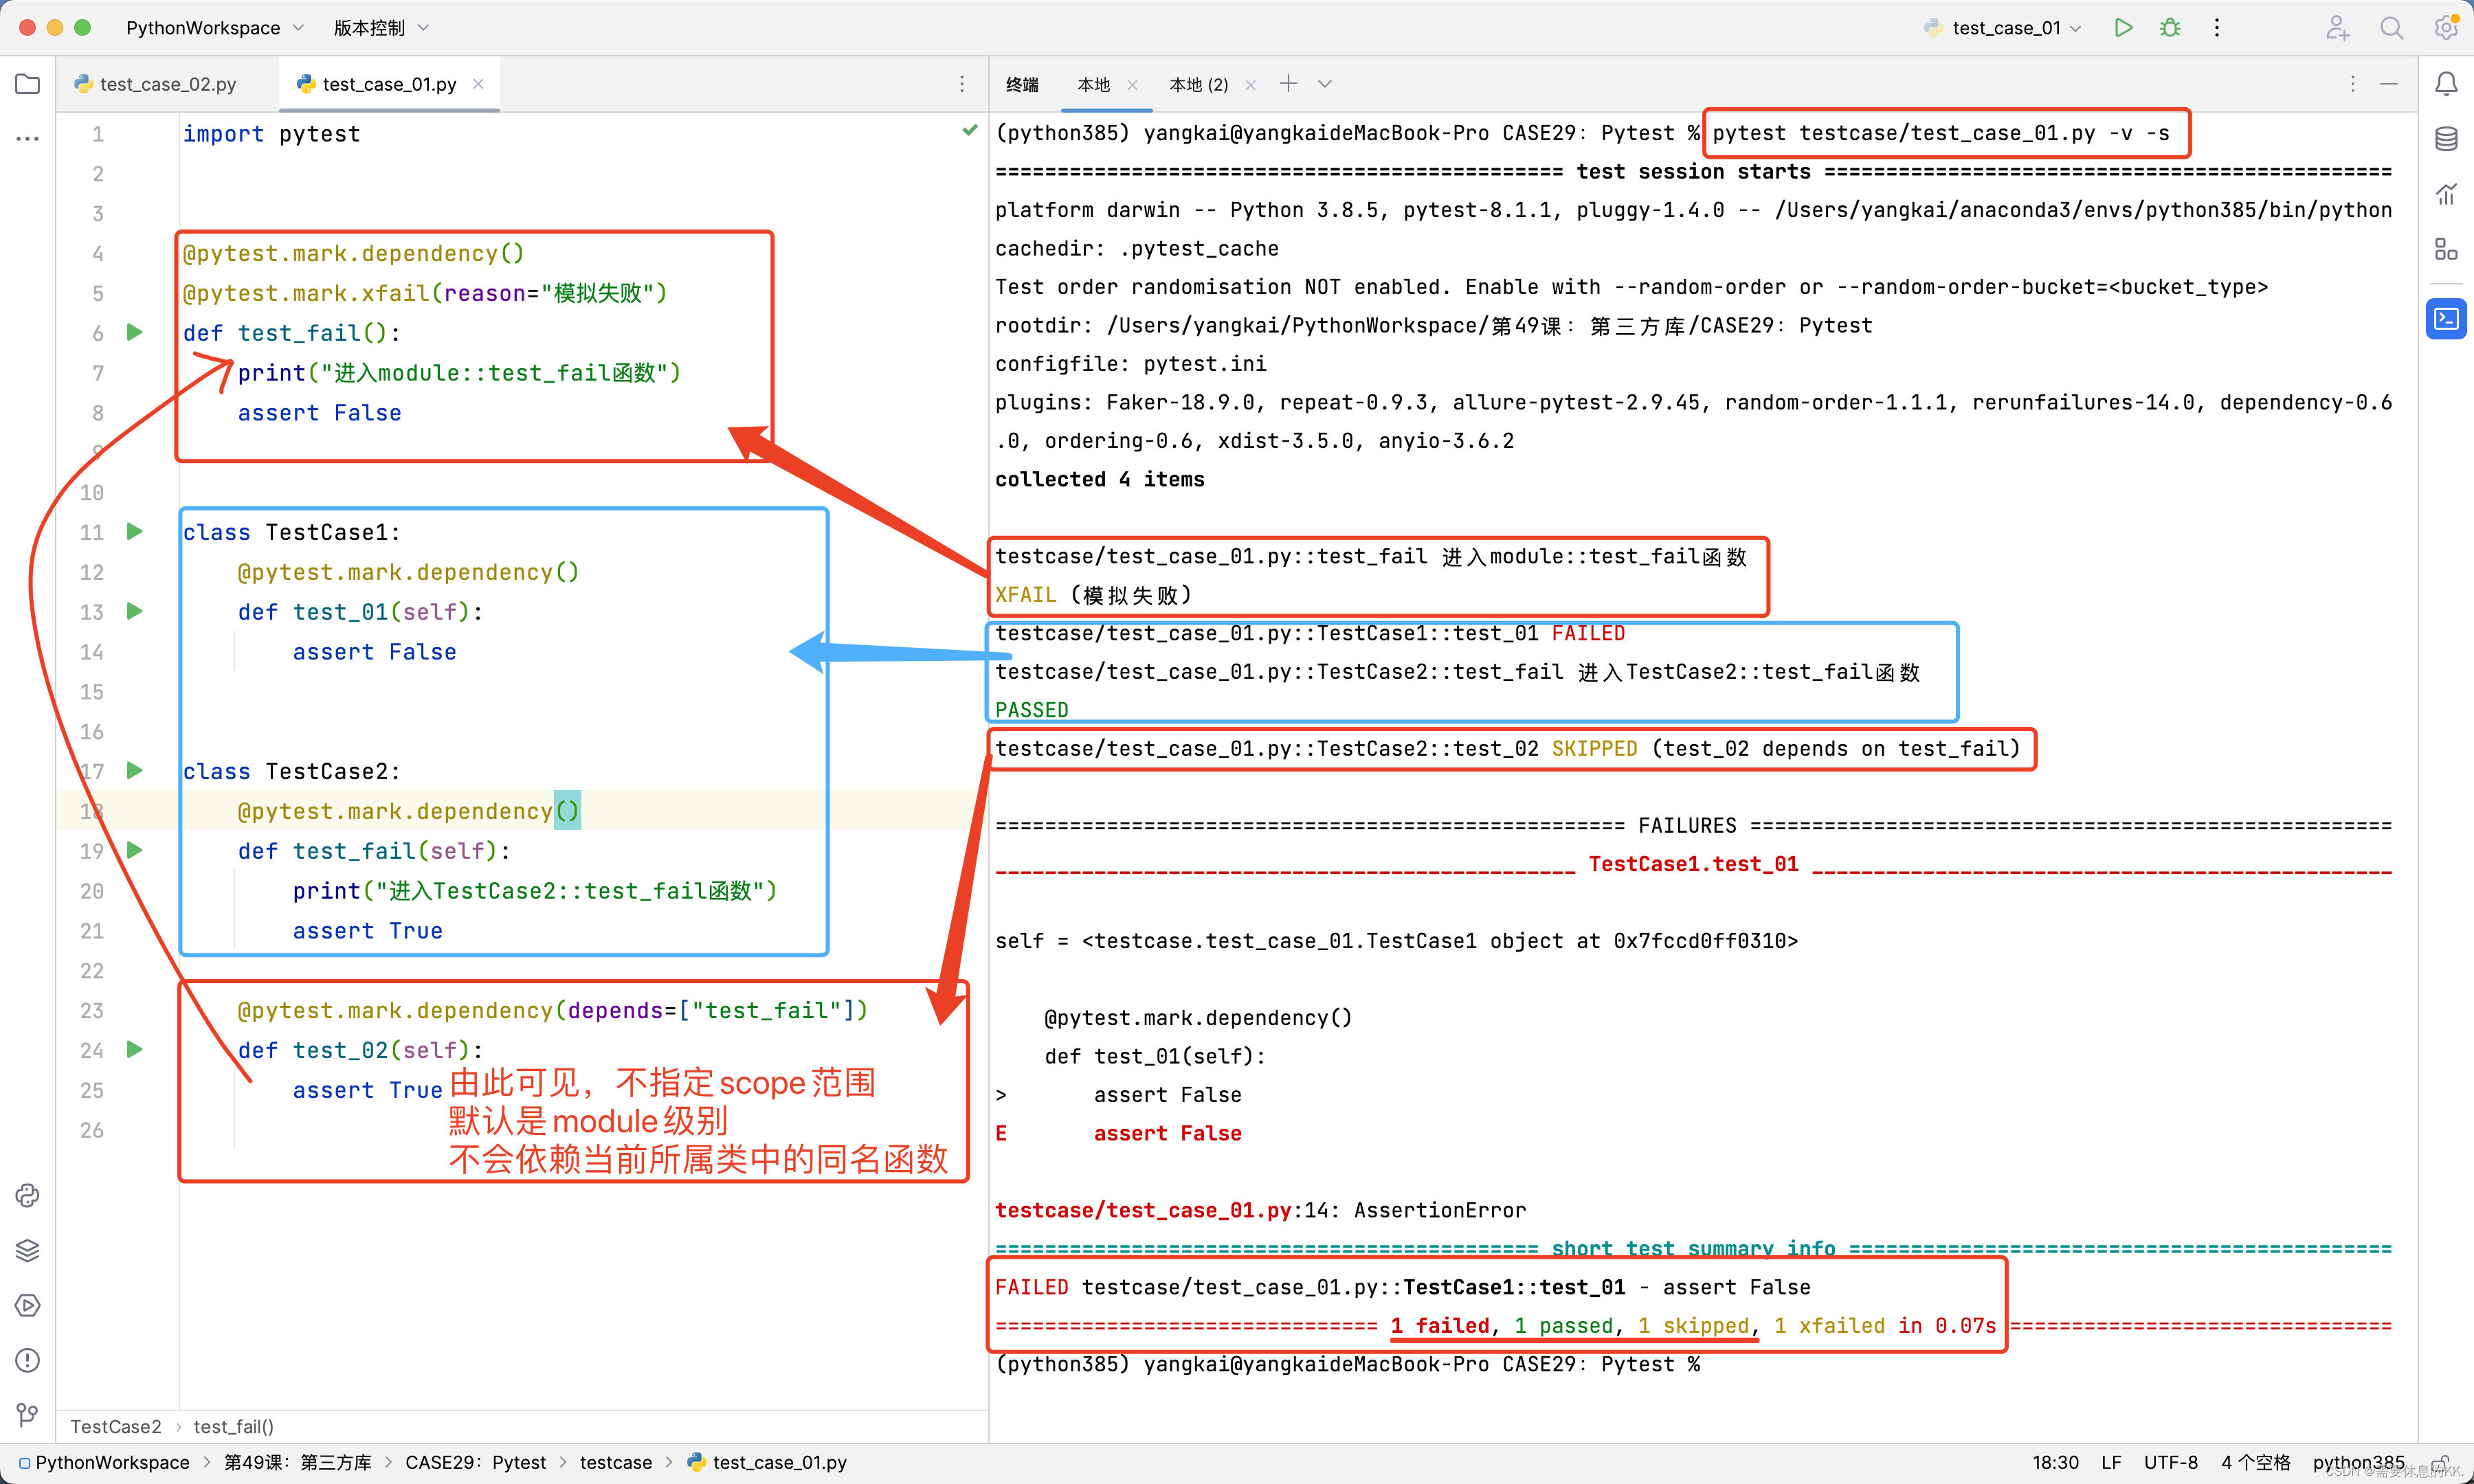Open the Project tool window folder icon
Screen dimensions: 2474x1484
[28, 84]
